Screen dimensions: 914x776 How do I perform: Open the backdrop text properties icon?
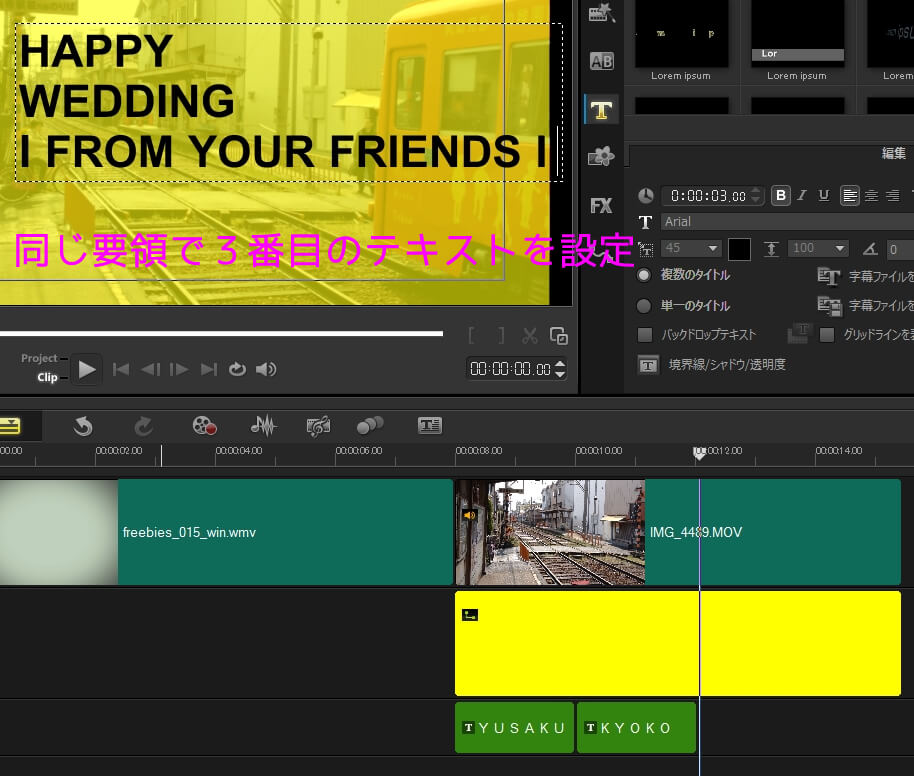pos(799,334)
